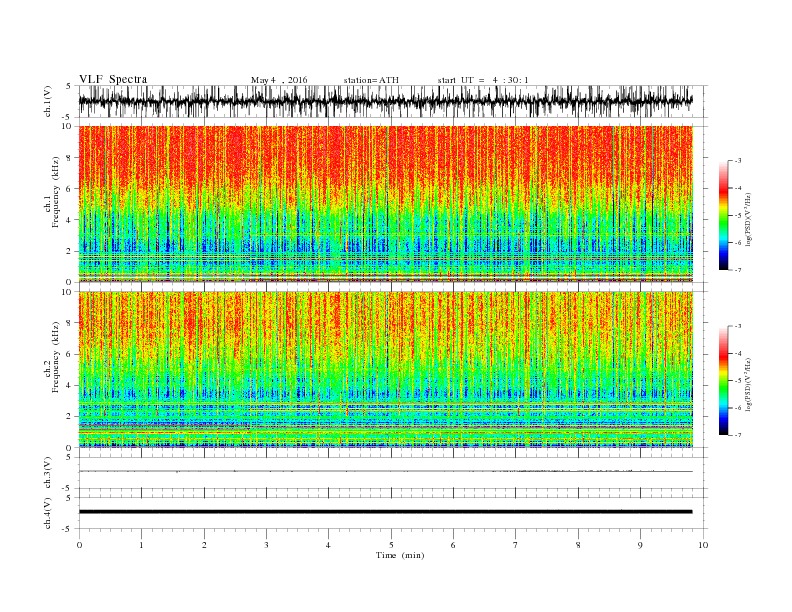This screenshot has width=792, height=612.
Task: Click time axis tick label "1"
Action: tap(141, 545)
